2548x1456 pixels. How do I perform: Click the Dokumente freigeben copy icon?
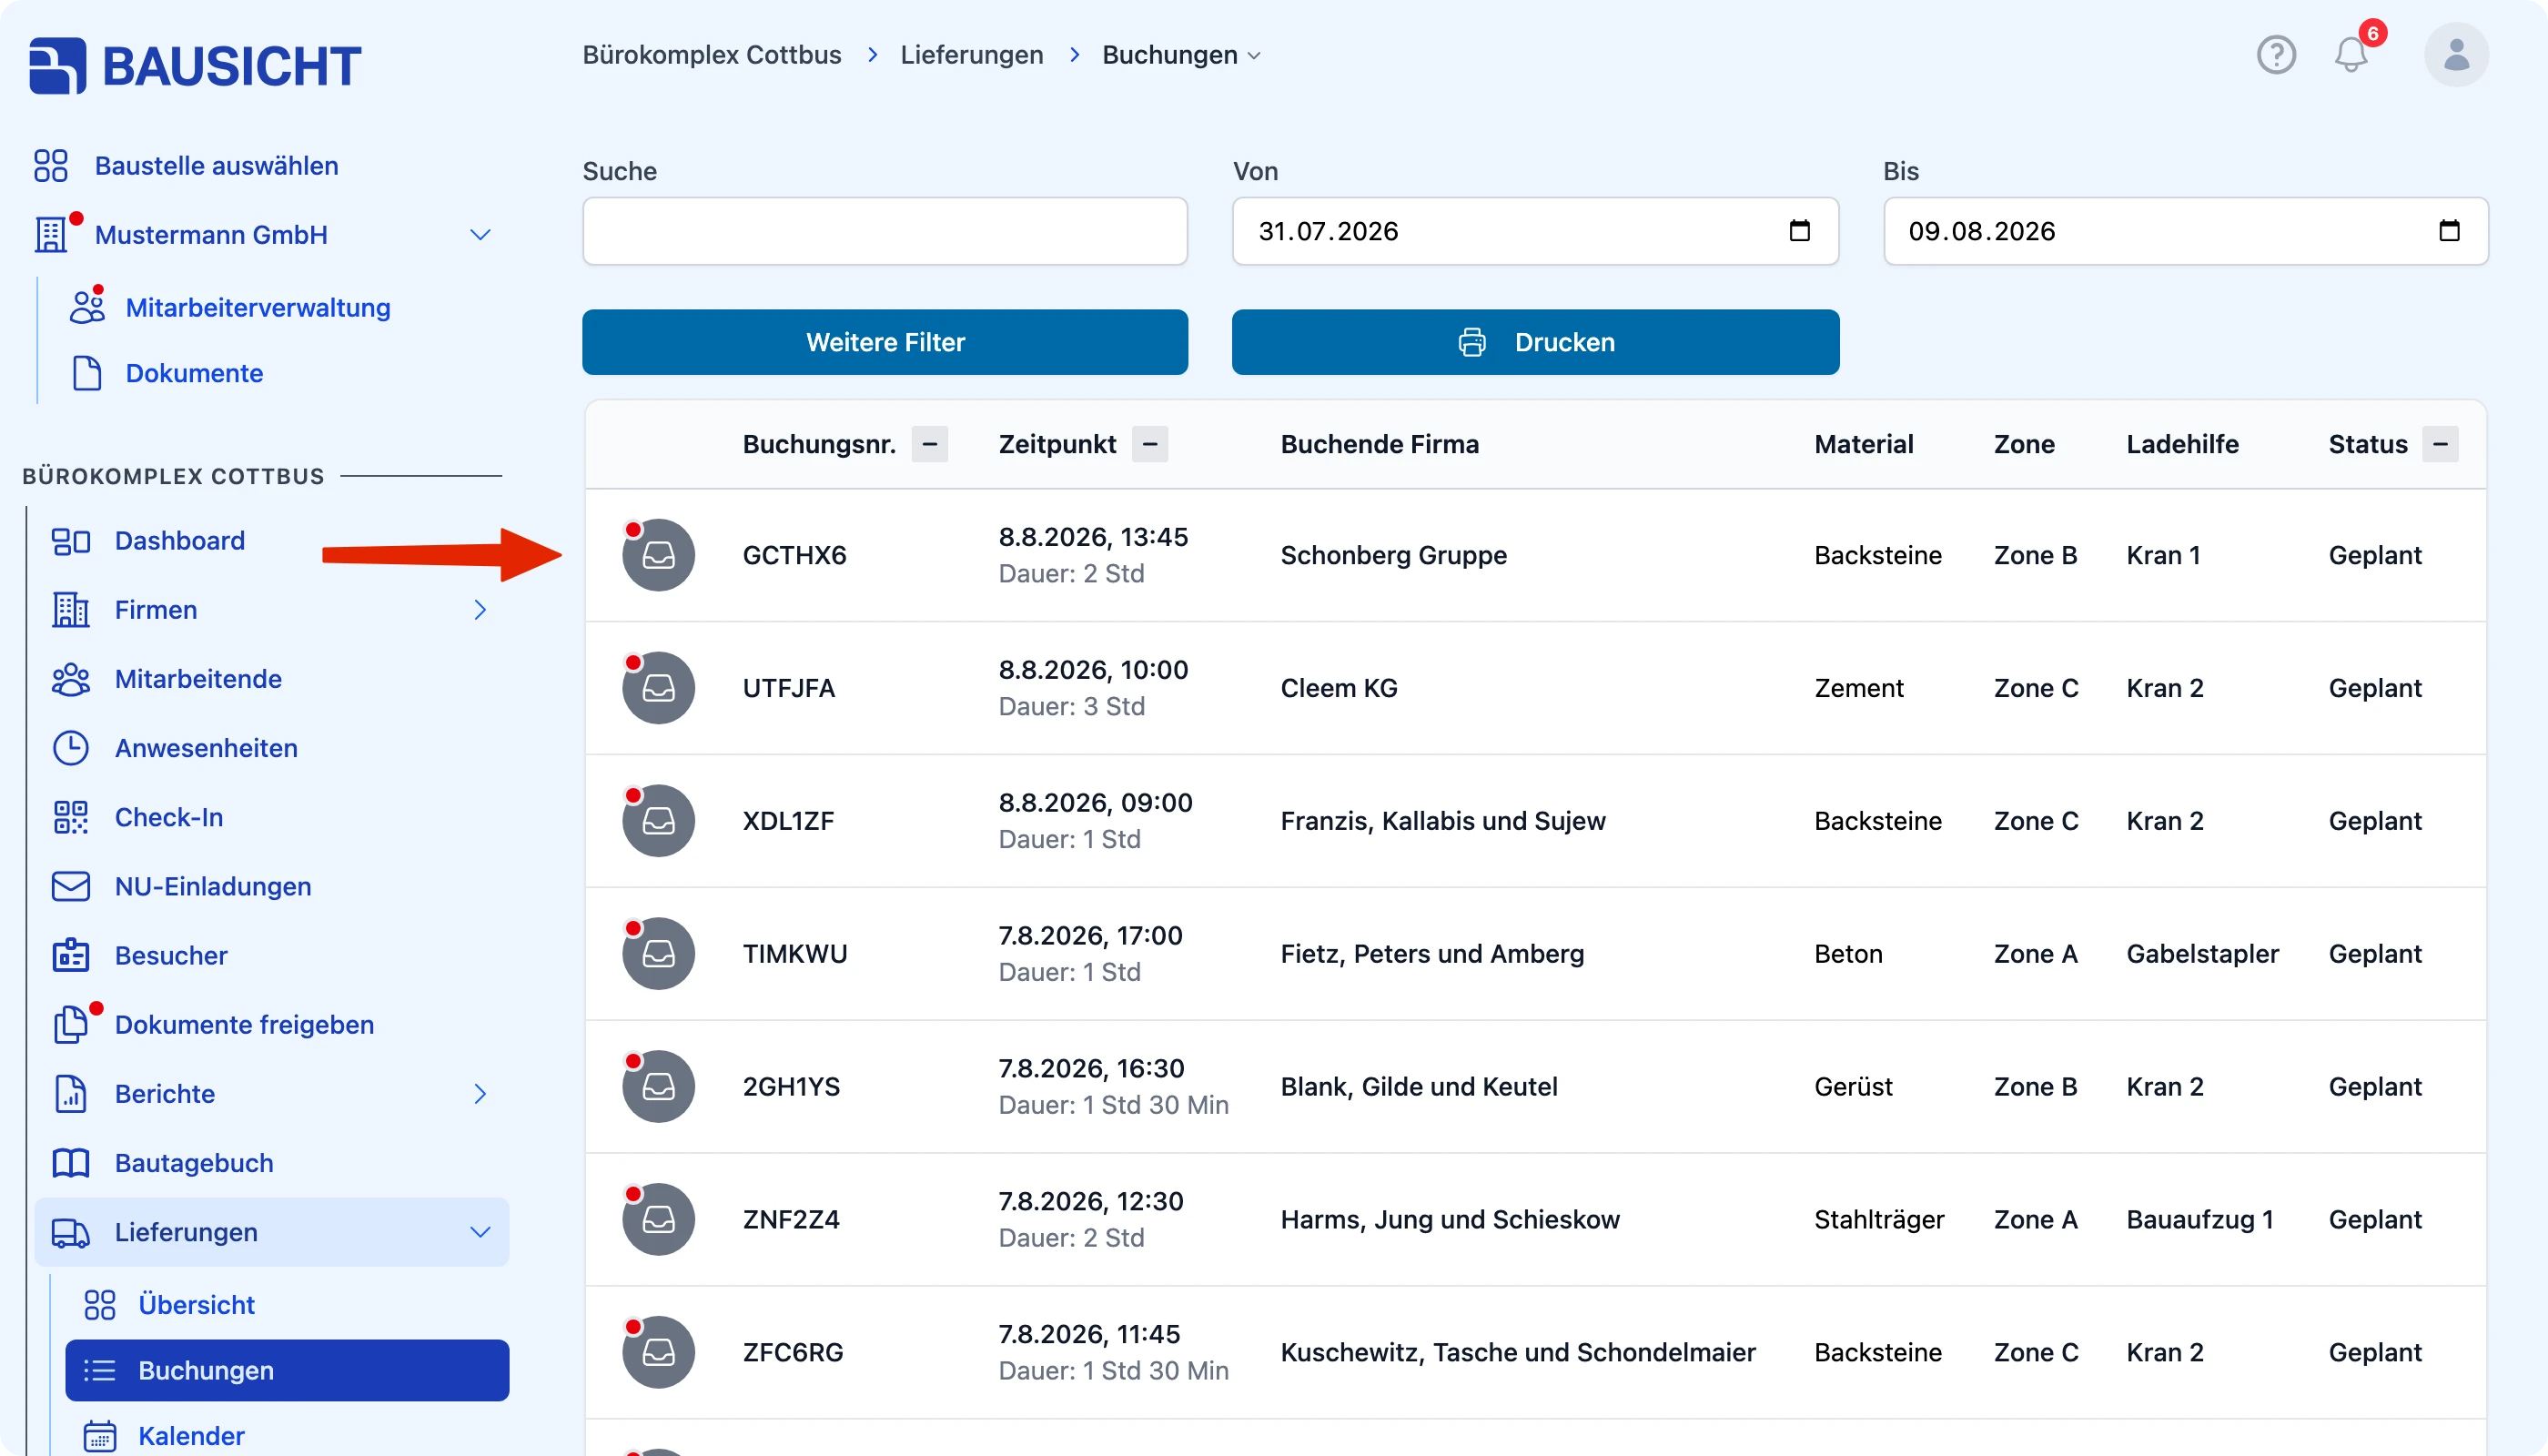(71, 1024)
